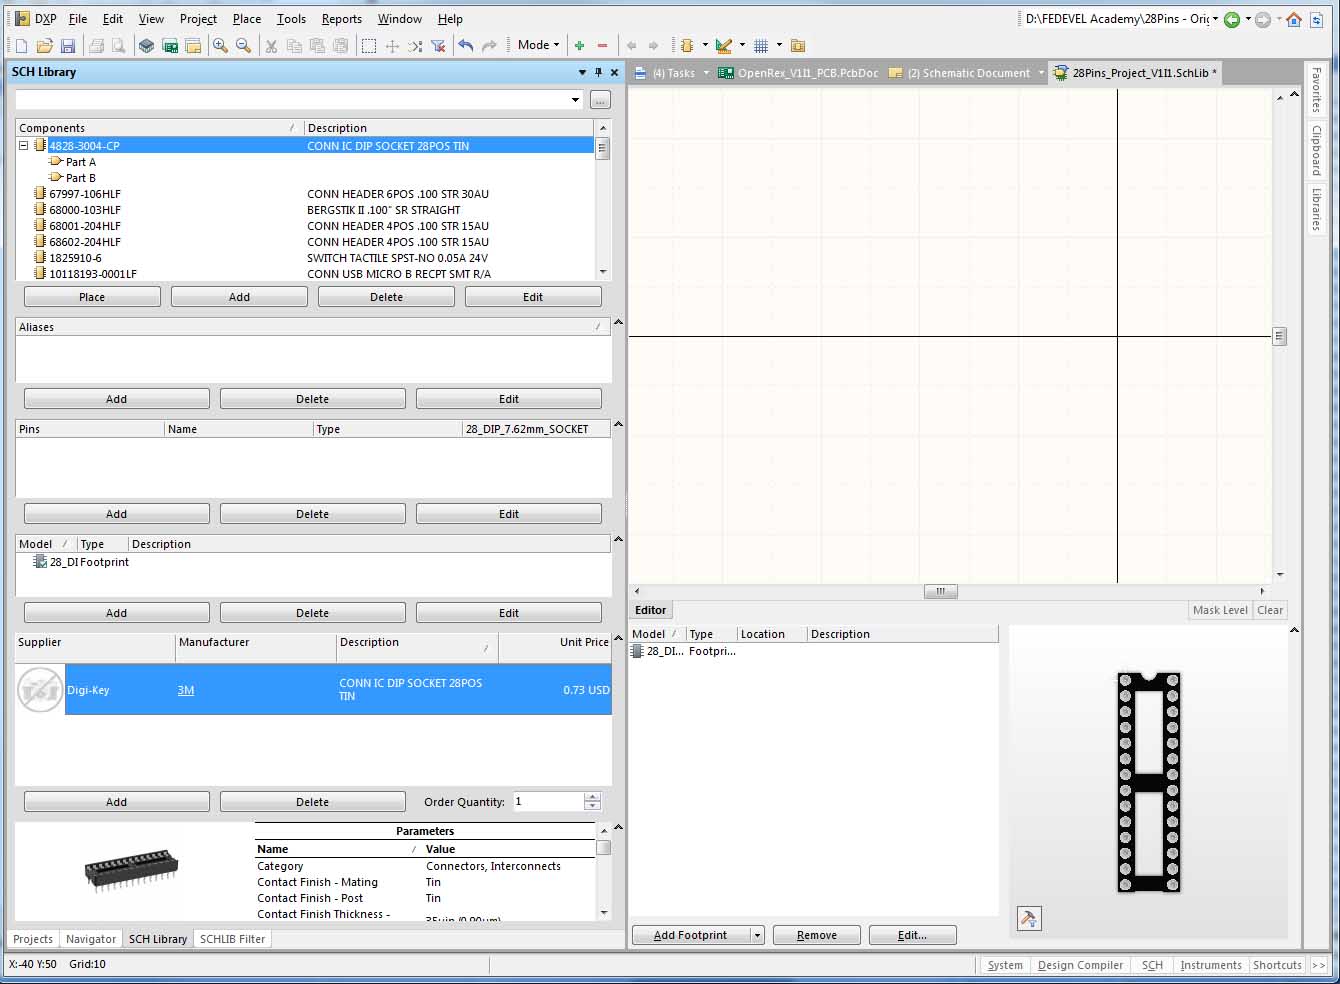Open the Add Footprint dropdown arrow
This screenshot has width=1340, height=984.
click(x=757, y=936)
